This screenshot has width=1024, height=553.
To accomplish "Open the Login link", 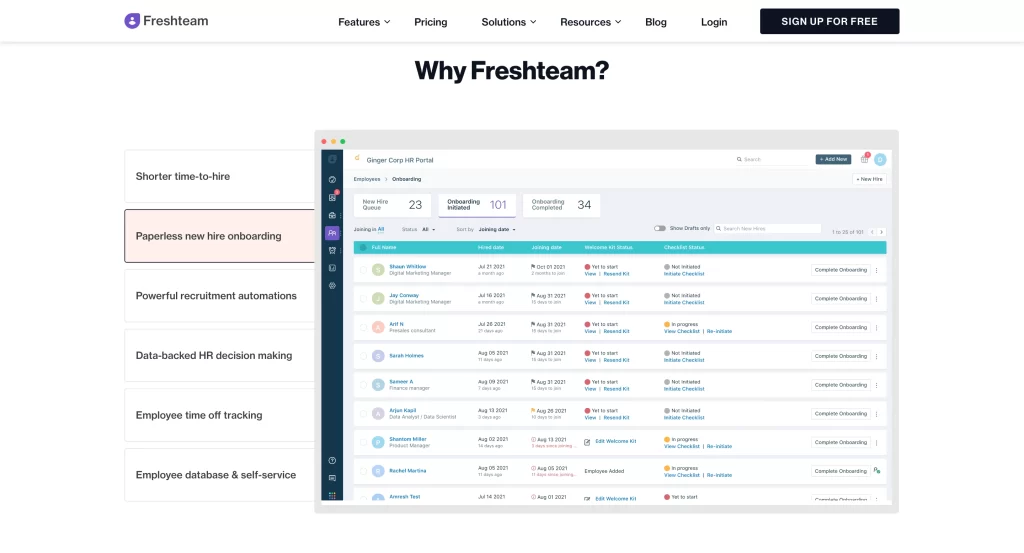I will click(714, 22).
